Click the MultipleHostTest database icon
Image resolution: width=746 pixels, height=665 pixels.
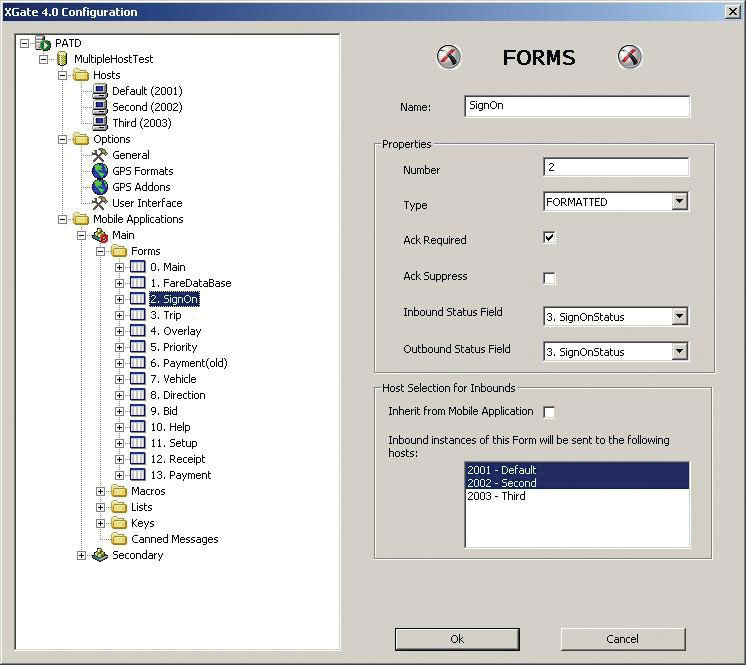(62, 59)
